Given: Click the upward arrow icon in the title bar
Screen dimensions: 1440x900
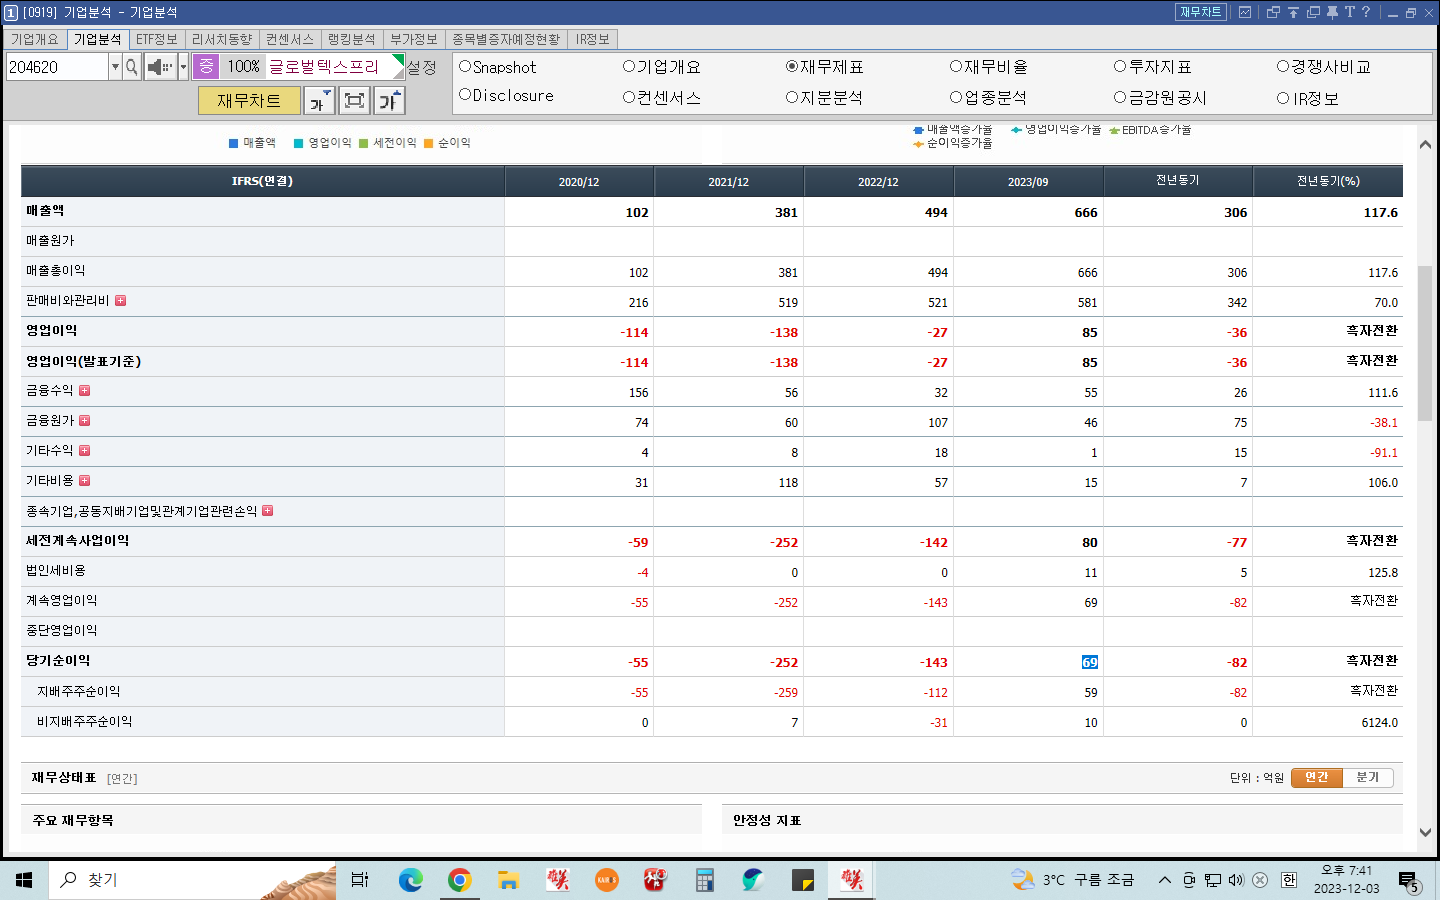Looking at the screenshot, I should click(1293, 12).
